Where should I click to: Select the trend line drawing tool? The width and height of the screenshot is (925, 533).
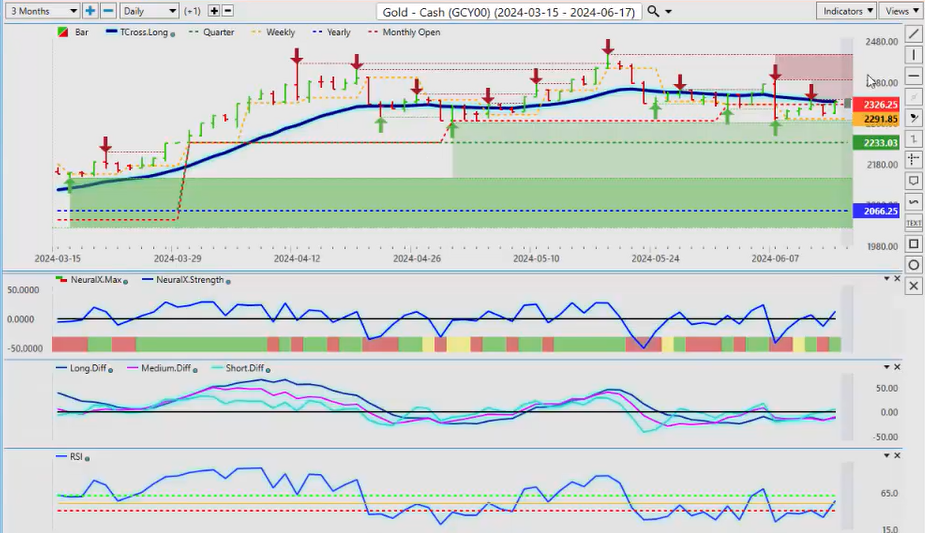click(x=913, y=34)
